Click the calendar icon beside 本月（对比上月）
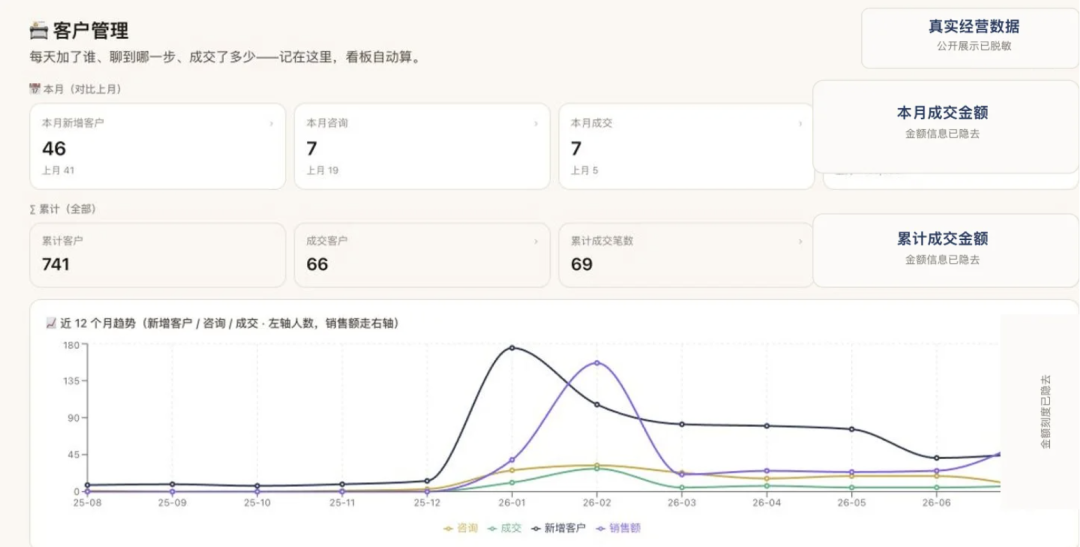 coord(34,89)
